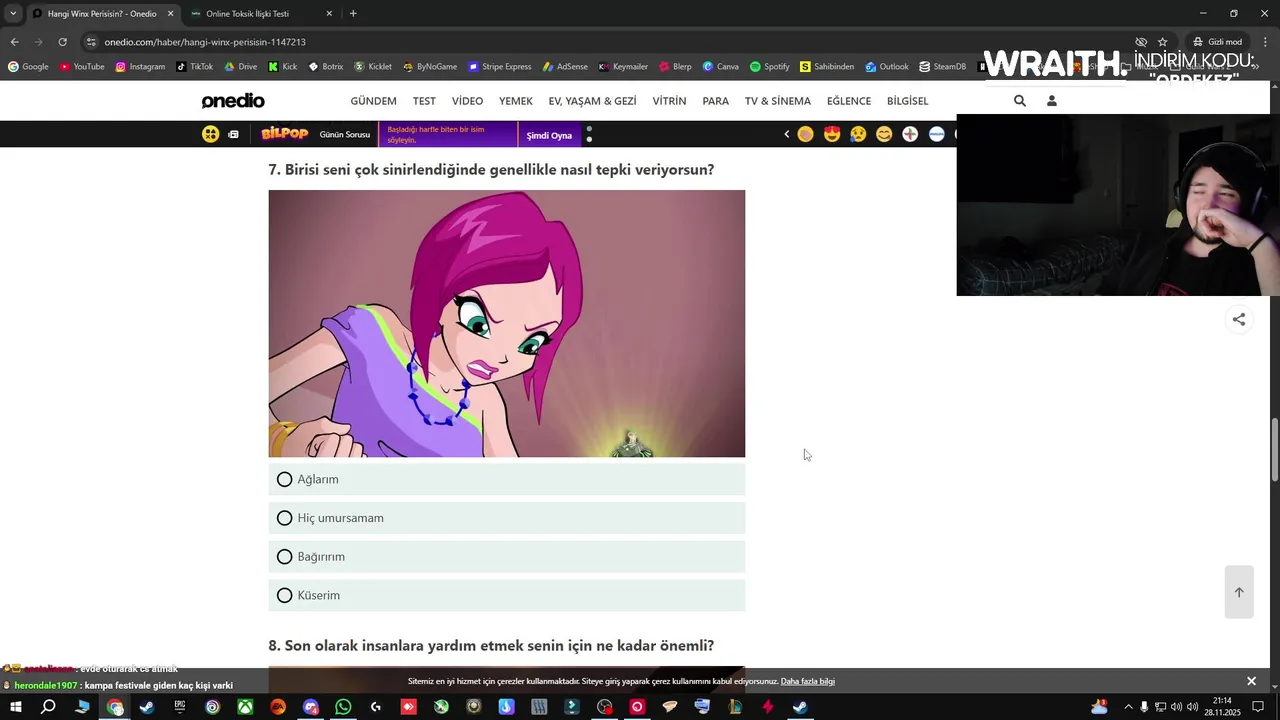Open the Canva bookmark

pos(721,67)
